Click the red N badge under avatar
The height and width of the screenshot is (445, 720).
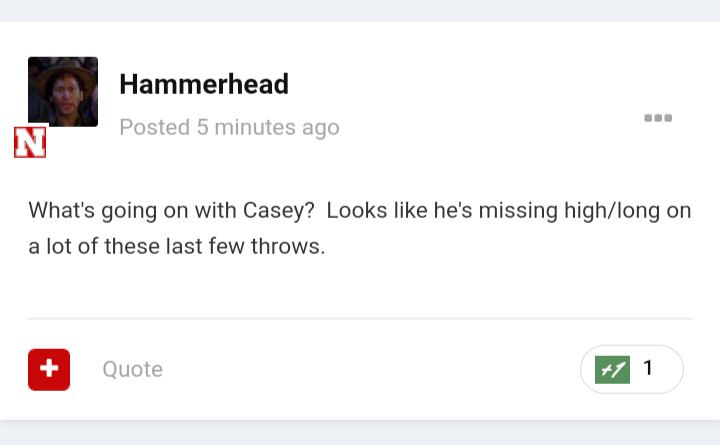point(30,143)
